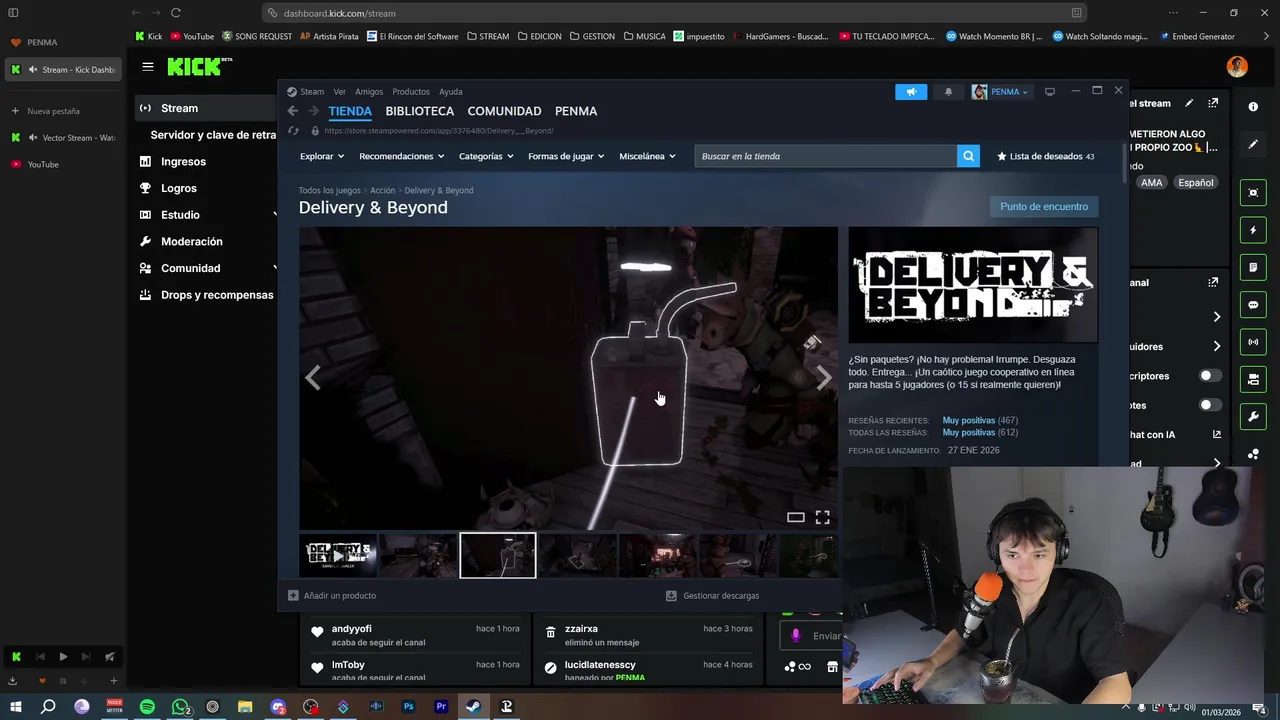The image size is (1280, 720).
Task: Click Gestionar descargas in Steam
Action: [713, 596]
